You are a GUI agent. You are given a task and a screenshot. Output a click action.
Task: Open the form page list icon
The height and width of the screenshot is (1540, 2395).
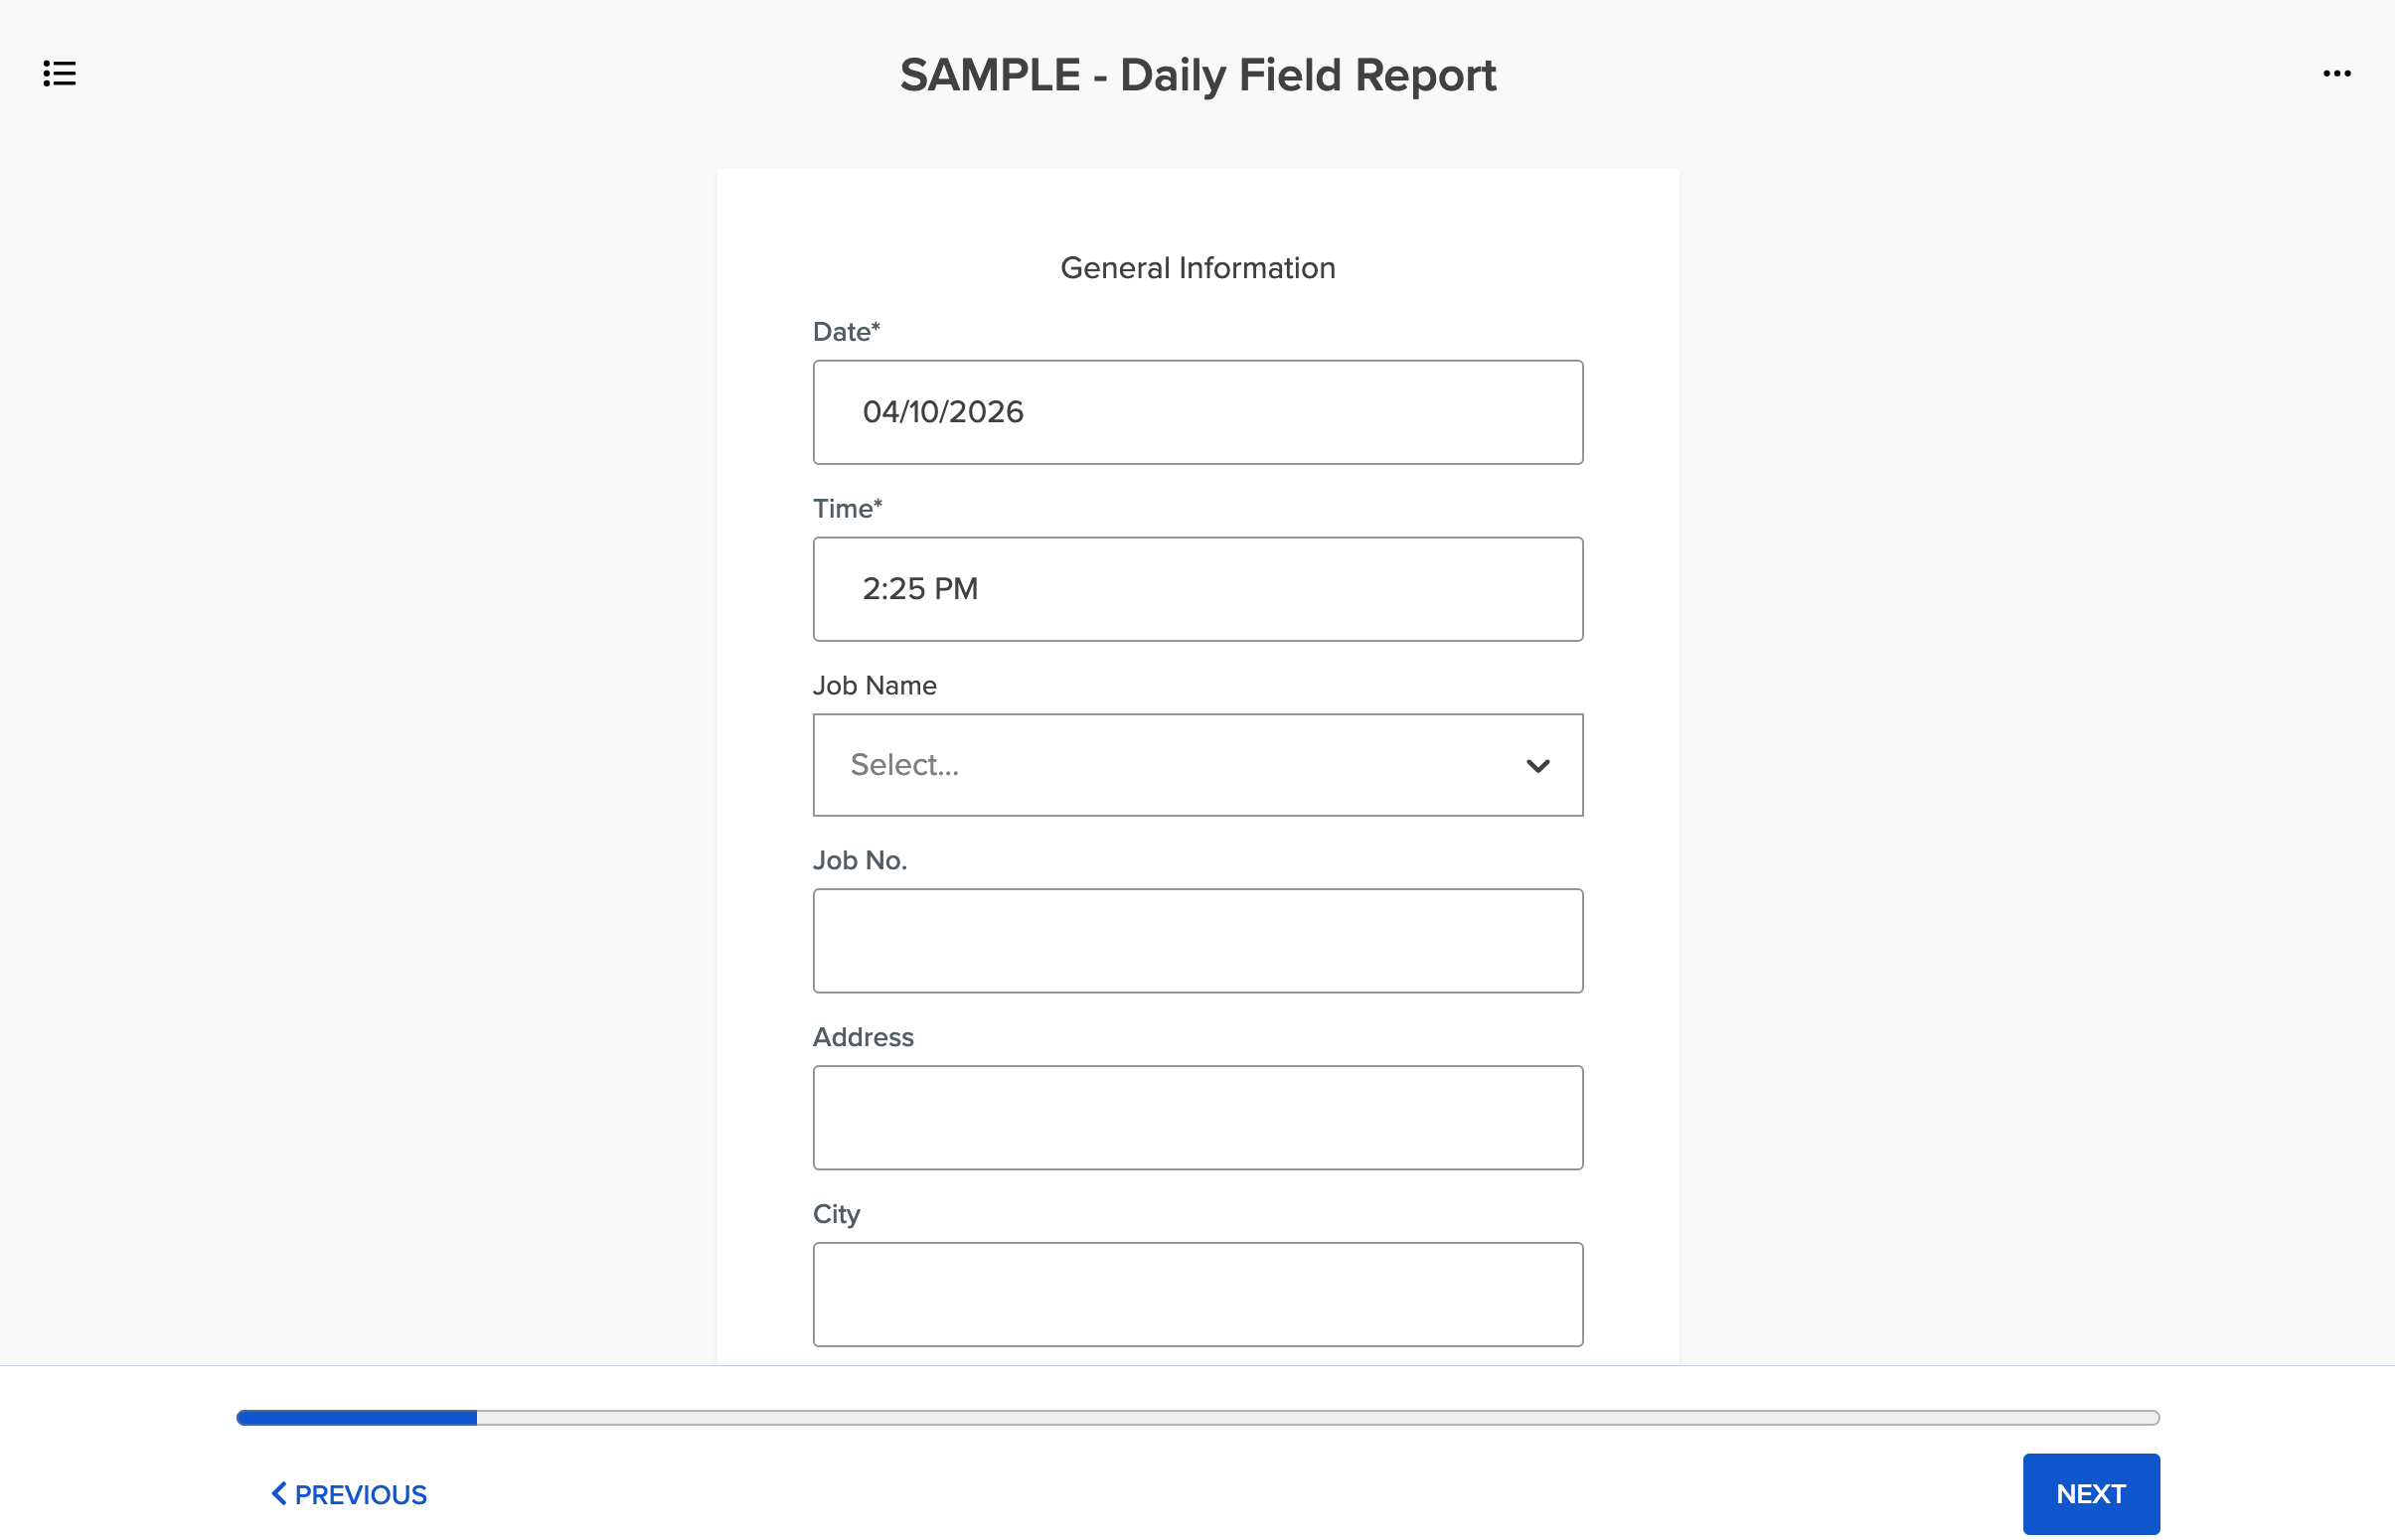coord(57,73)
